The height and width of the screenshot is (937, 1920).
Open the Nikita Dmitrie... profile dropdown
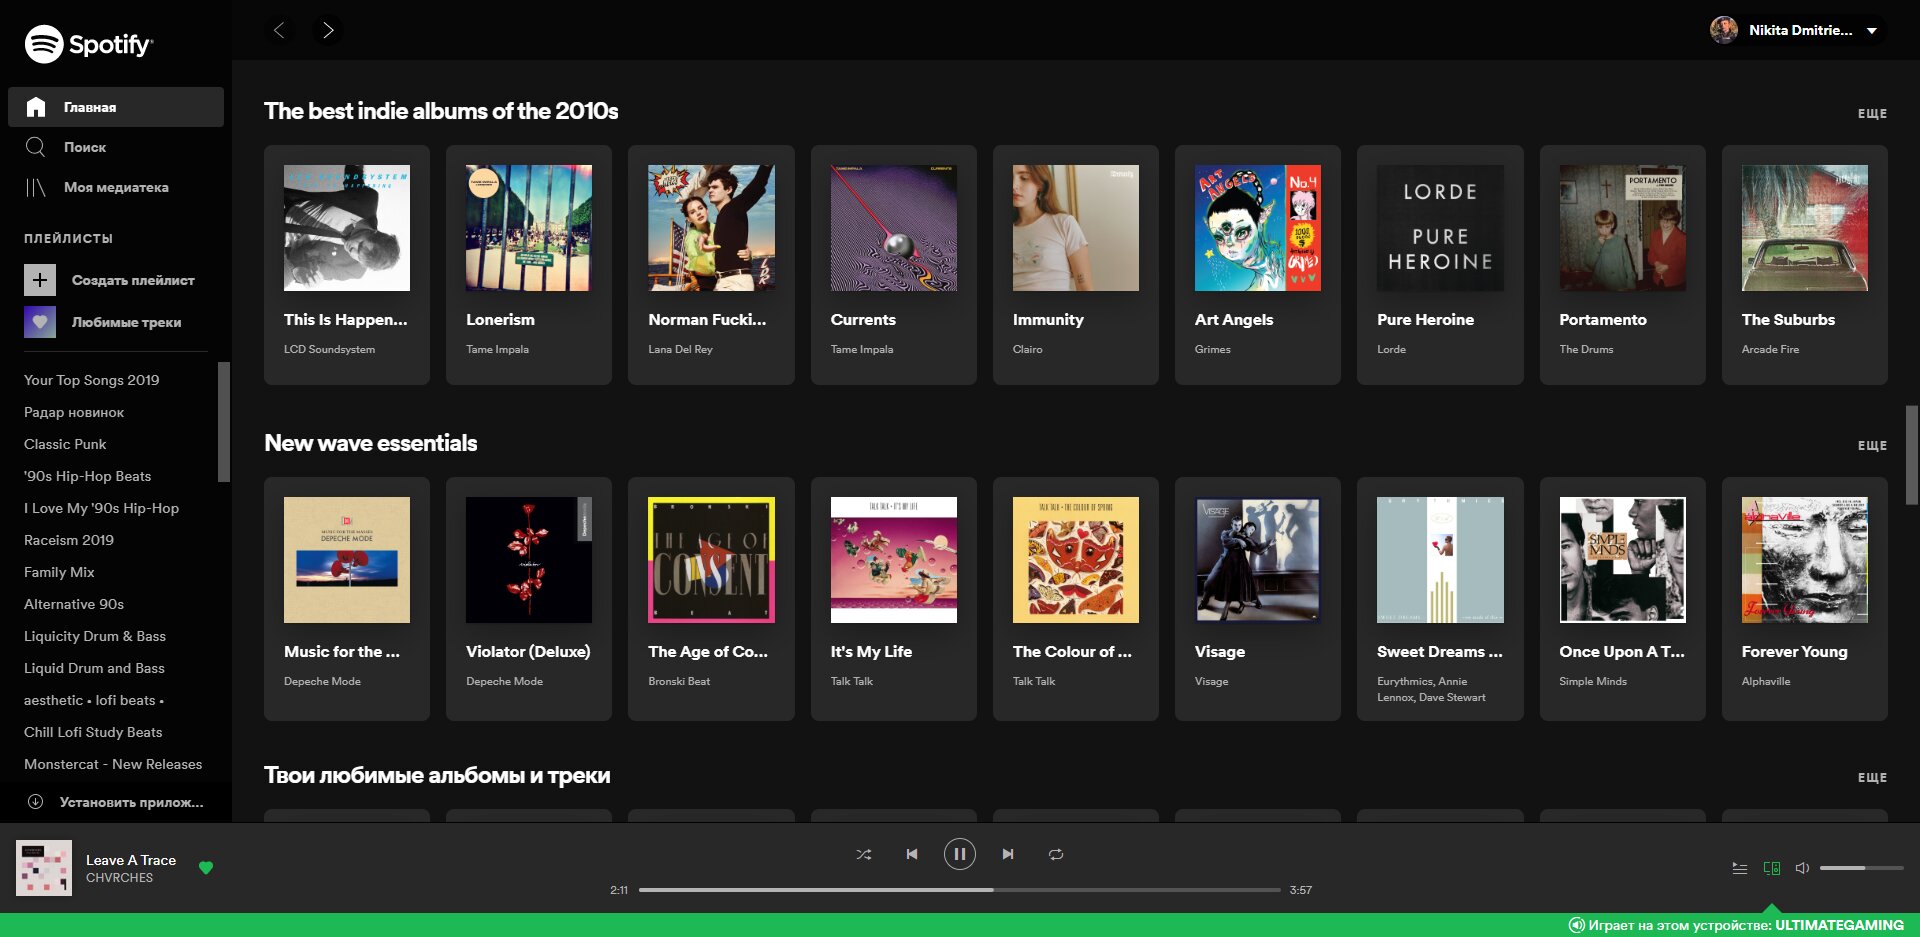[1796, 30]
